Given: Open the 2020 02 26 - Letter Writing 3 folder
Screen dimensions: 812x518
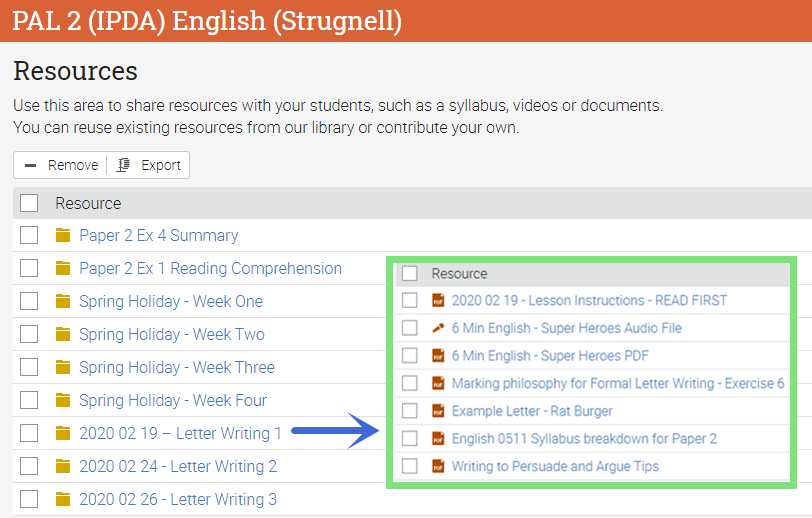Looking at the screenshot, I should [178, 500].
